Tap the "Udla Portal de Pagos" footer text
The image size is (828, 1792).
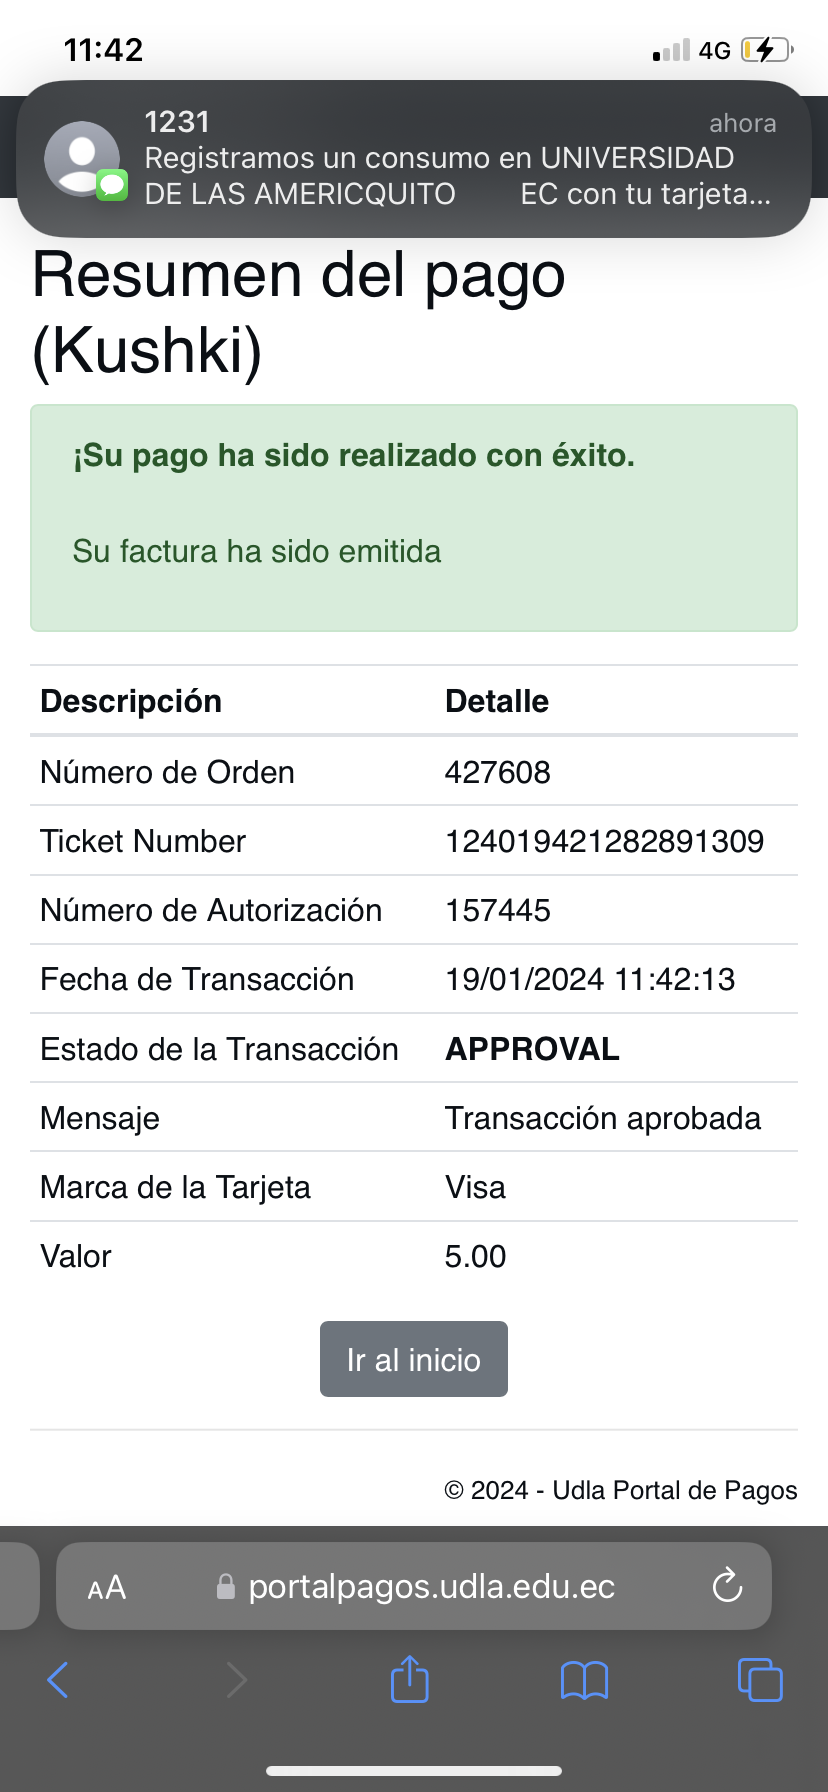(674, 1490)
